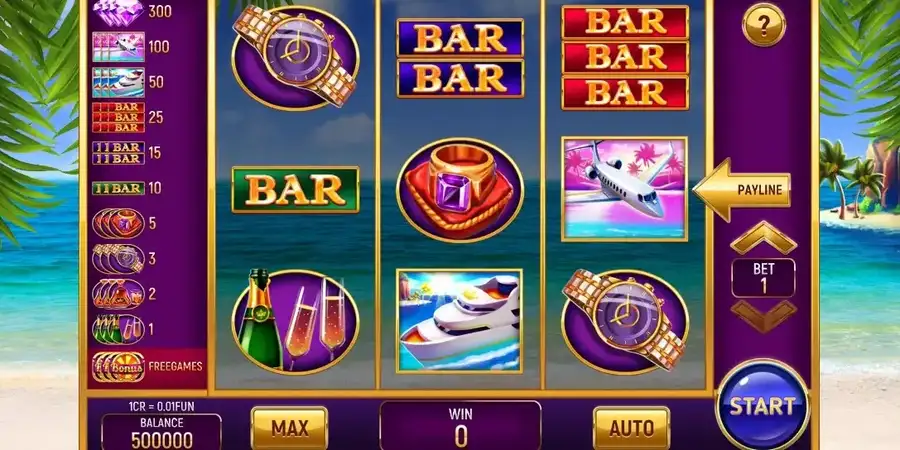This screenshot has height=450, width=900.
Task: Click the WIN amount panel
Action: pyautogui.click(x=460, y=426)
